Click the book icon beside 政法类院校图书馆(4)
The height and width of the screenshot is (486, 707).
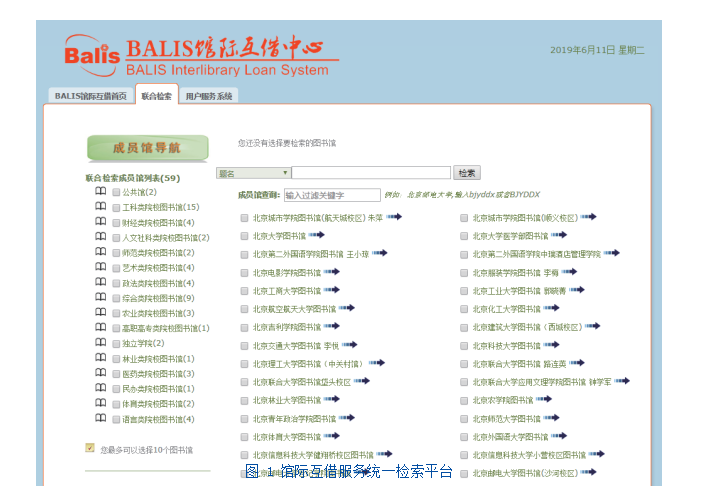pos(101,281)
